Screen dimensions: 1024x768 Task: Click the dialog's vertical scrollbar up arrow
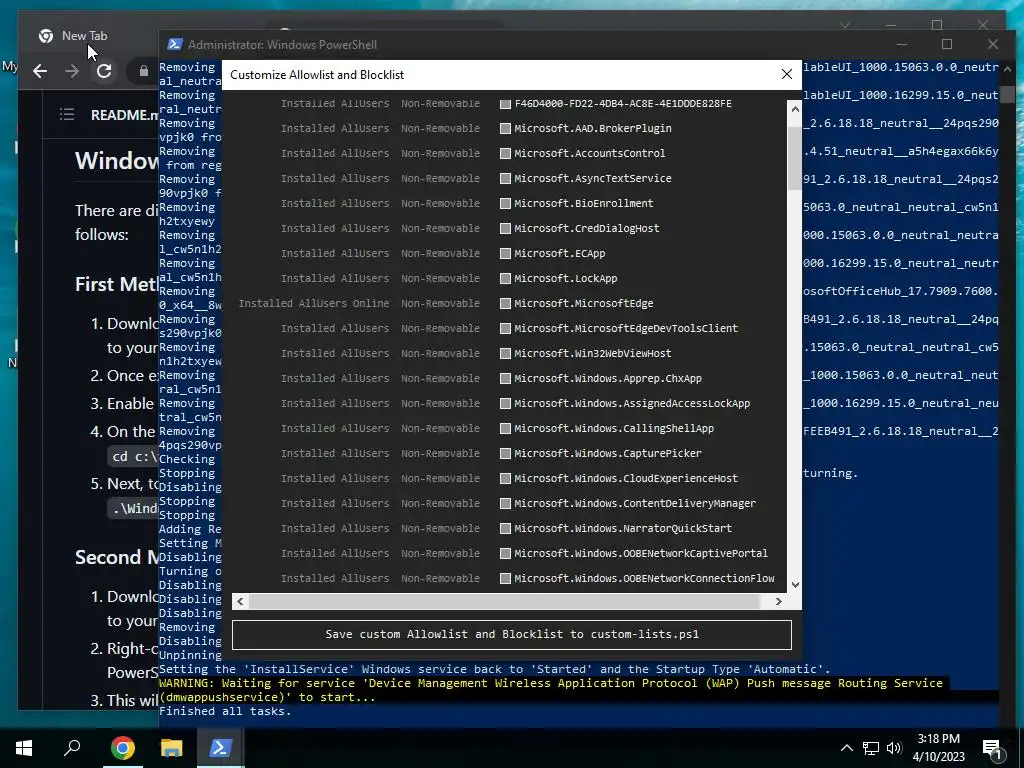pos(795,108)
